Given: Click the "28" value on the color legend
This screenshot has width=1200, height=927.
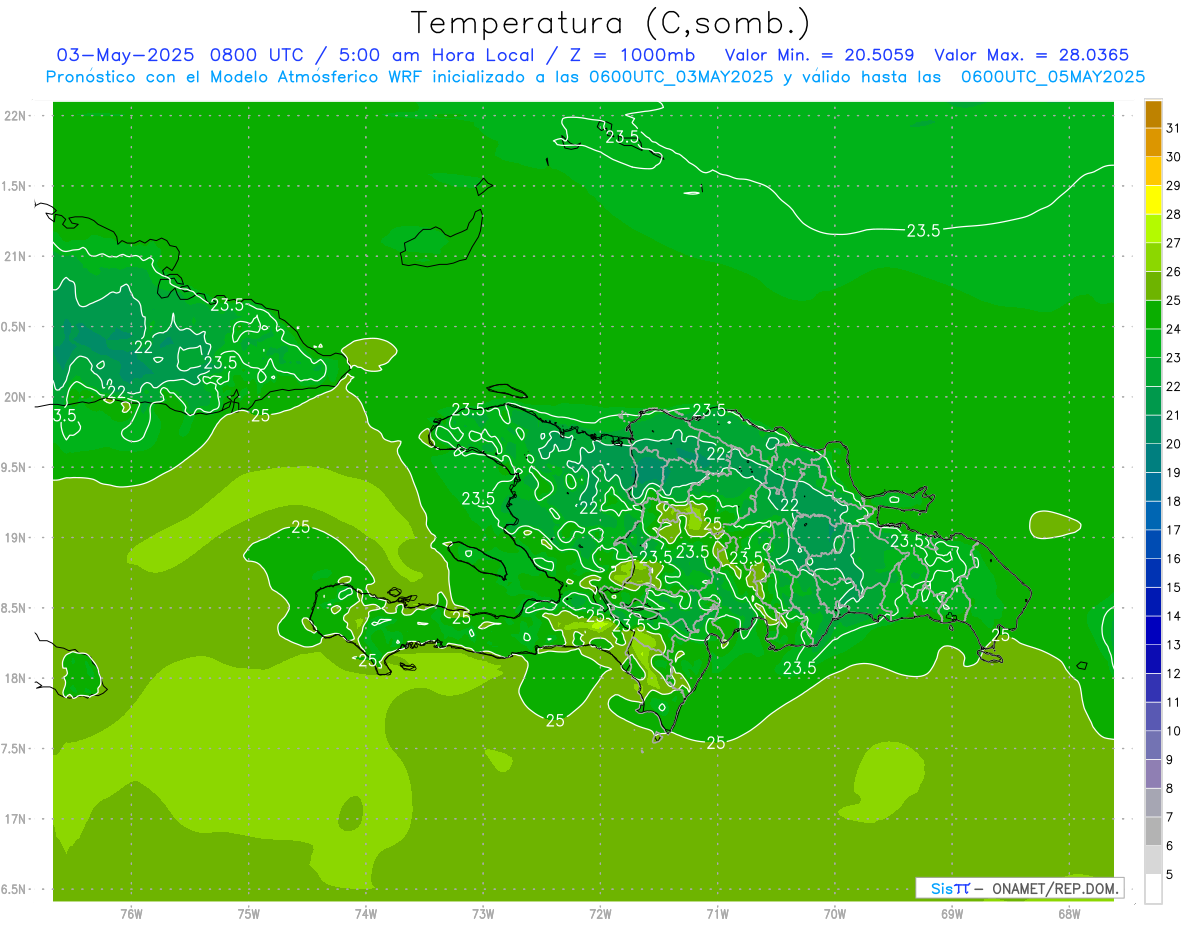Looking at the screenshot, I should point(1174,214).
